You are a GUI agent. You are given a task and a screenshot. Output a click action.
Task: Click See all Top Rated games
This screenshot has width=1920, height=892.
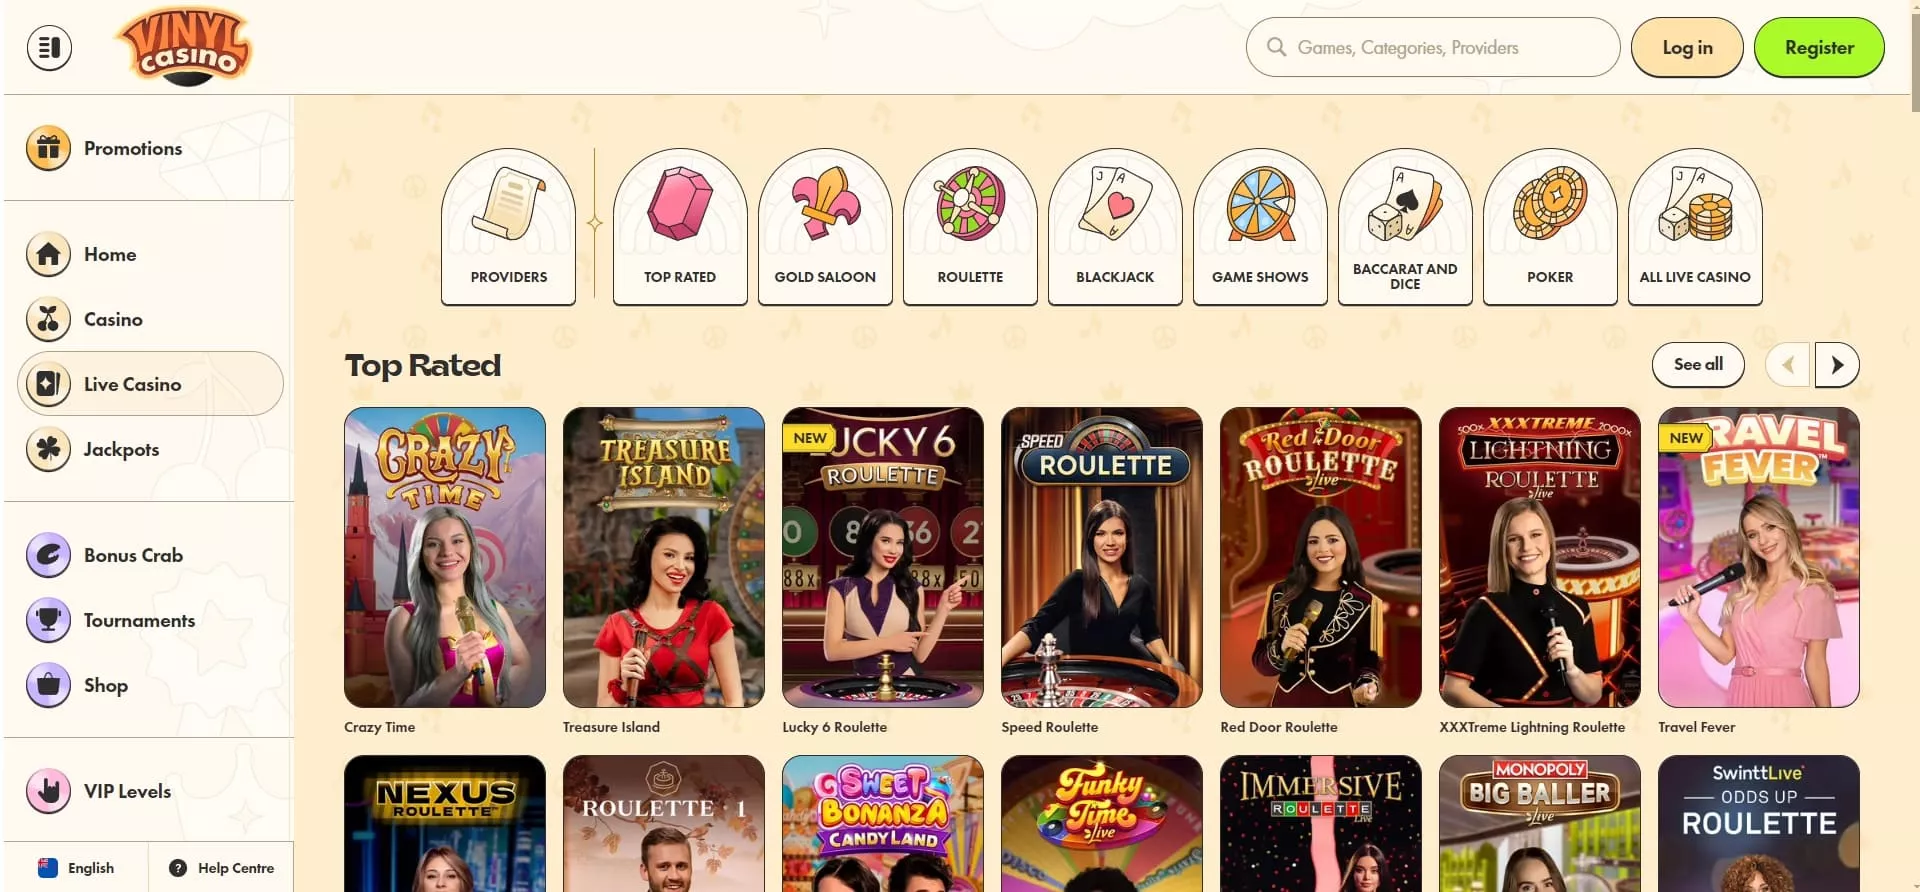click(1698, 365)
